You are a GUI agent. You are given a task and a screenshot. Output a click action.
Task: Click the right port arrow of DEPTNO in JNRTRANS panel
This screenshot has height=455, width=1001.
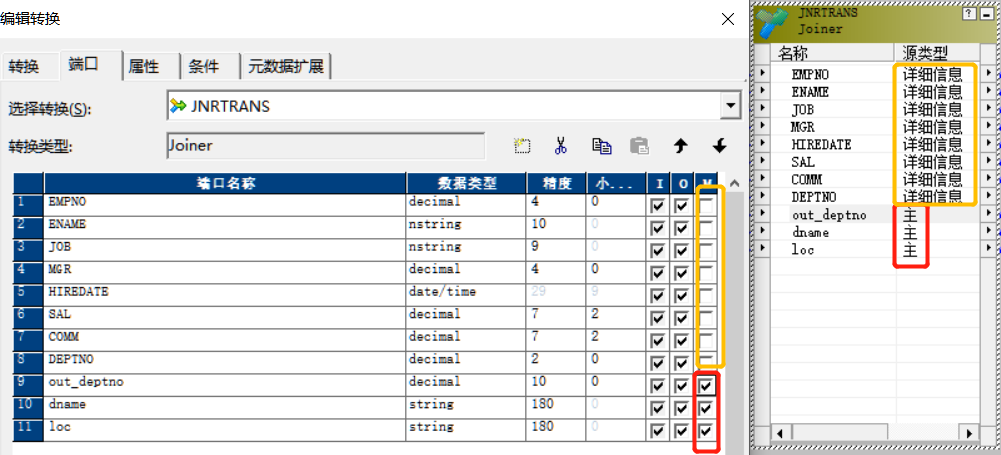(988, 195)
